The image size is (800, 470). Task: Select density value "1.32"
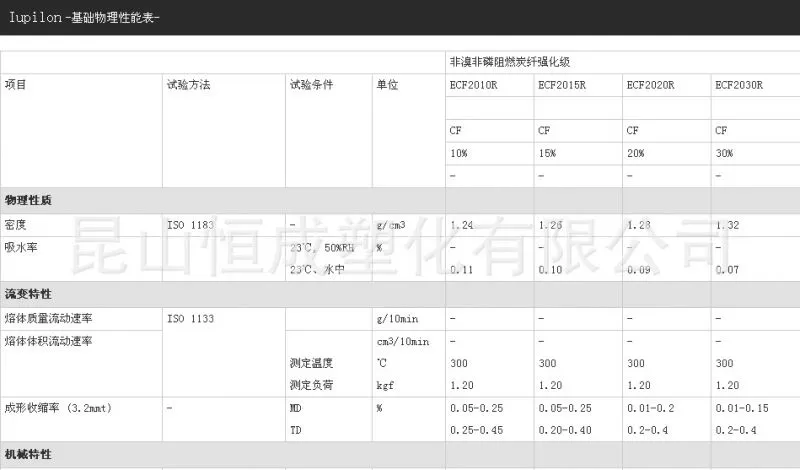pos(727,225)
